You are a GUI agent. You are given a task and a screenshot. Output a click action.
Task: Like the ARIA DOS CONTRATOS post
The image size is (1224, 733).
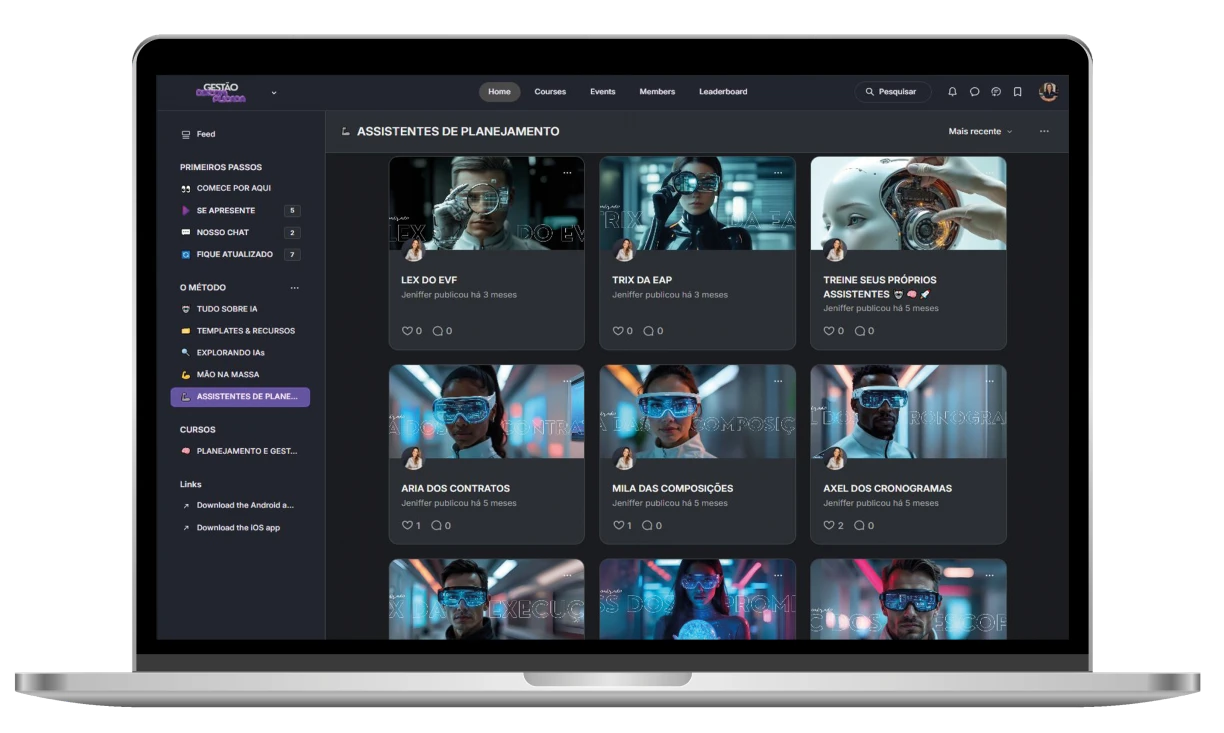[x=406, y=525]
